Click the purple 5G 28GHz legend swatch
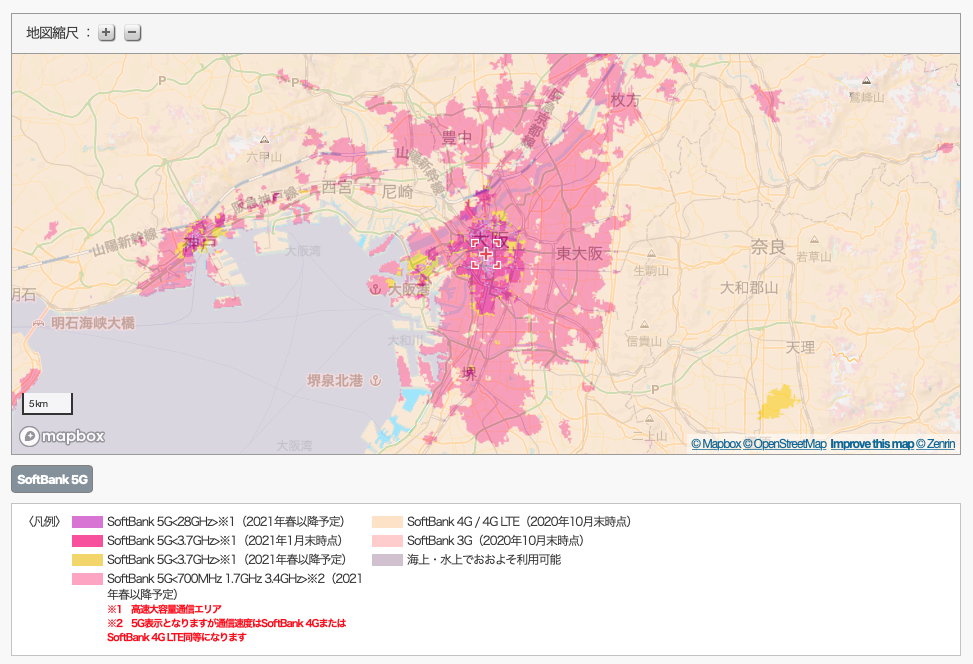The height and width of the screenshot is (664, 973). click(x=87, y=522)
